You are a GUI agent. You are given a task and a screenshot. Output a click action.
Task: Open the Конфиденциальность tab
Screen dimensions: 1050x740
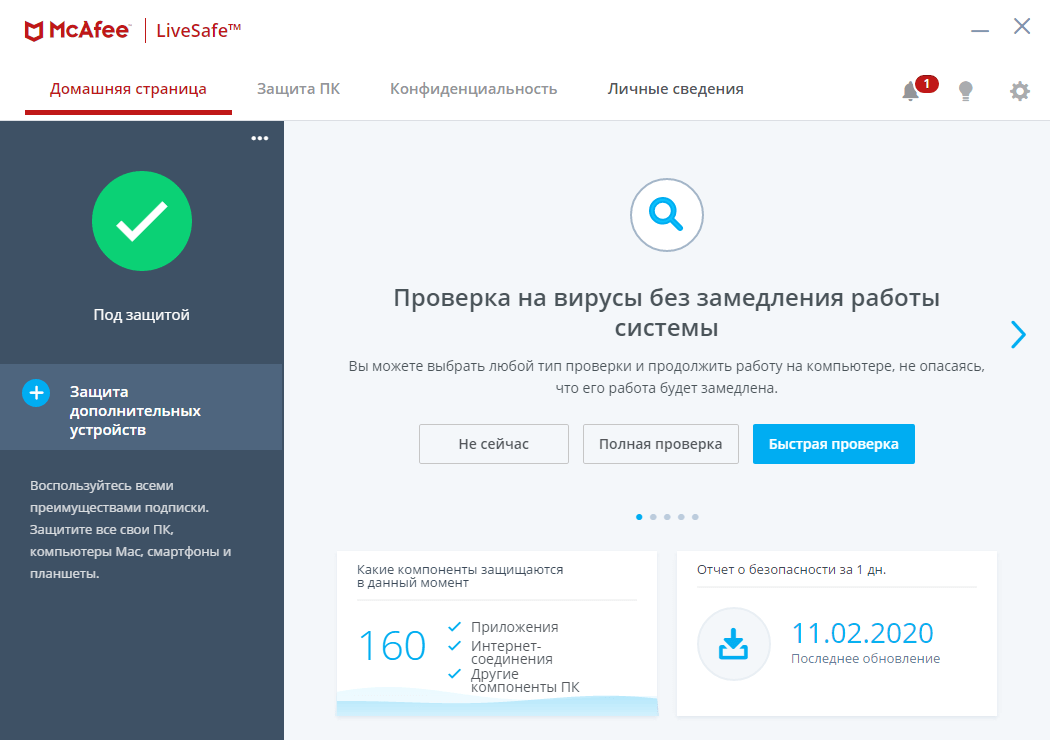coord(475,88)
